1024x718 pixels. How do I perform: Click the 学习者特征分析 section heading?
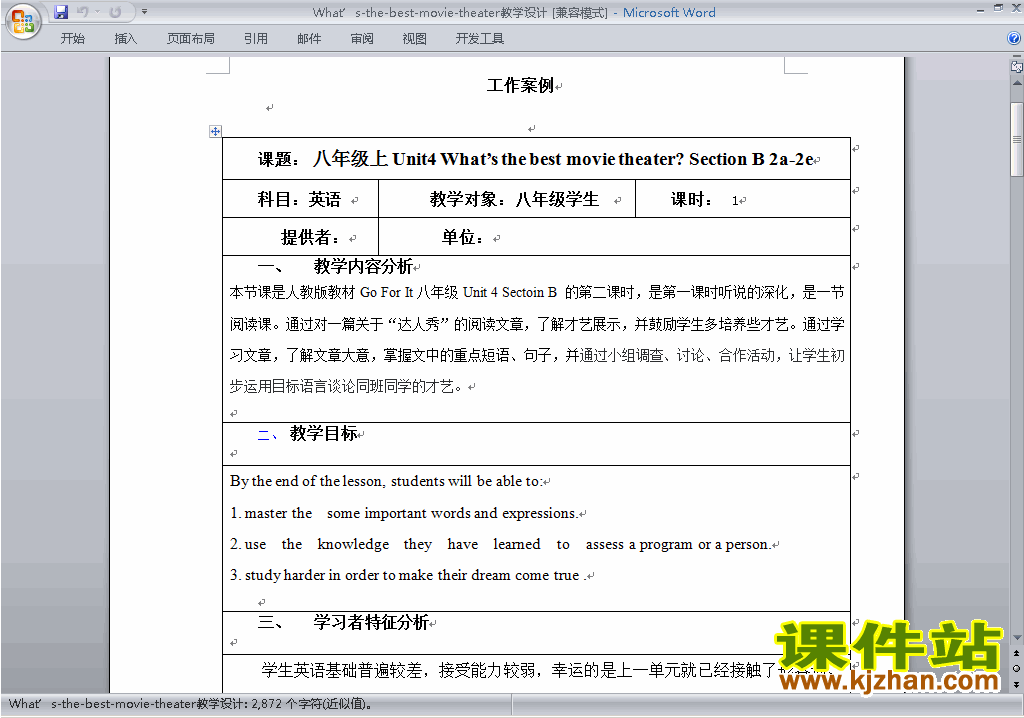tap(371, 622)
